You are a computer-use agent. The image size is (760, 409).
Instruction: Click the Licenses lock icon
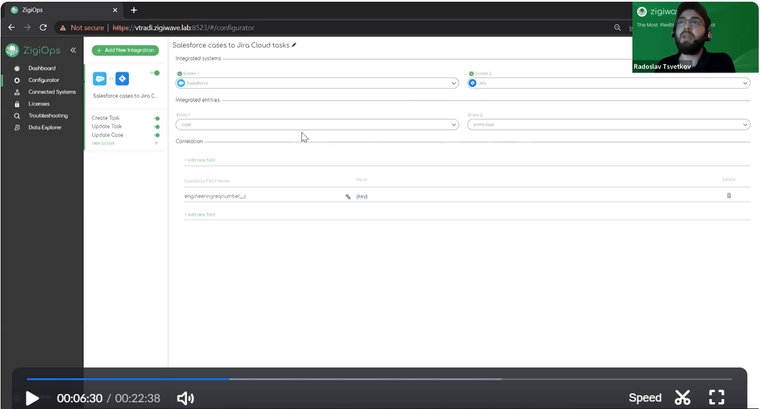[17, 104]
